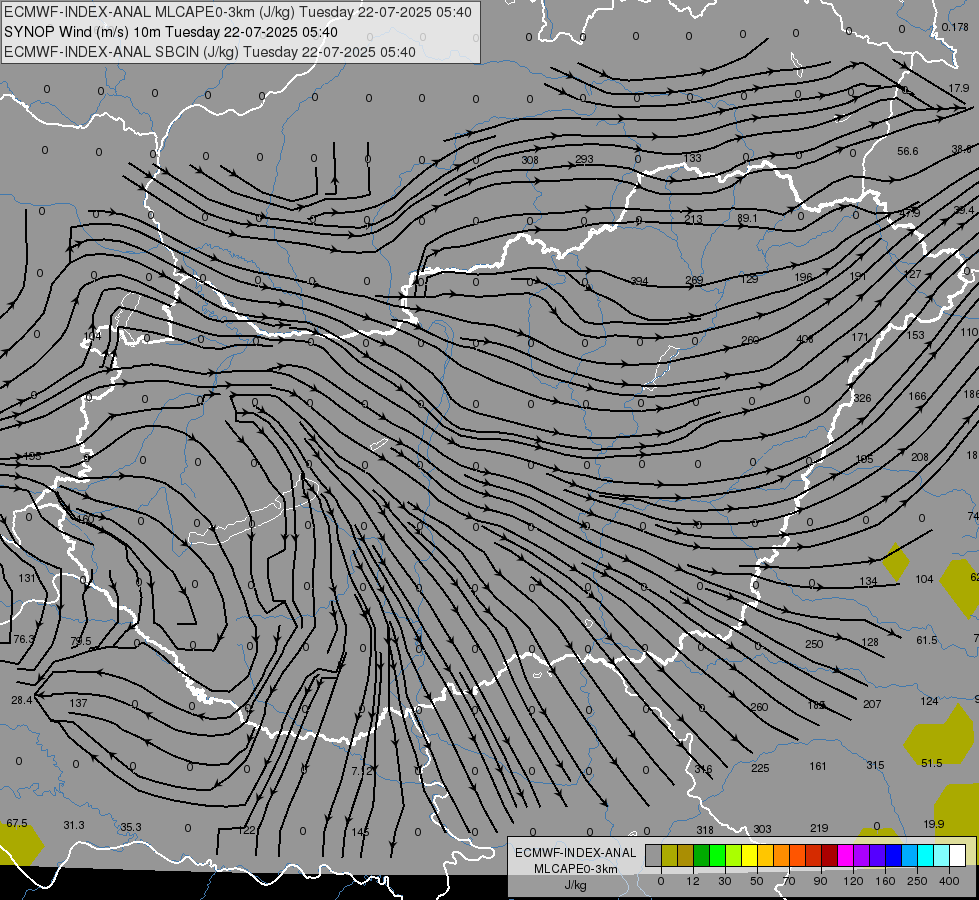Click the map value '394'
The image size is (979, 900).
tap(639, 281)
